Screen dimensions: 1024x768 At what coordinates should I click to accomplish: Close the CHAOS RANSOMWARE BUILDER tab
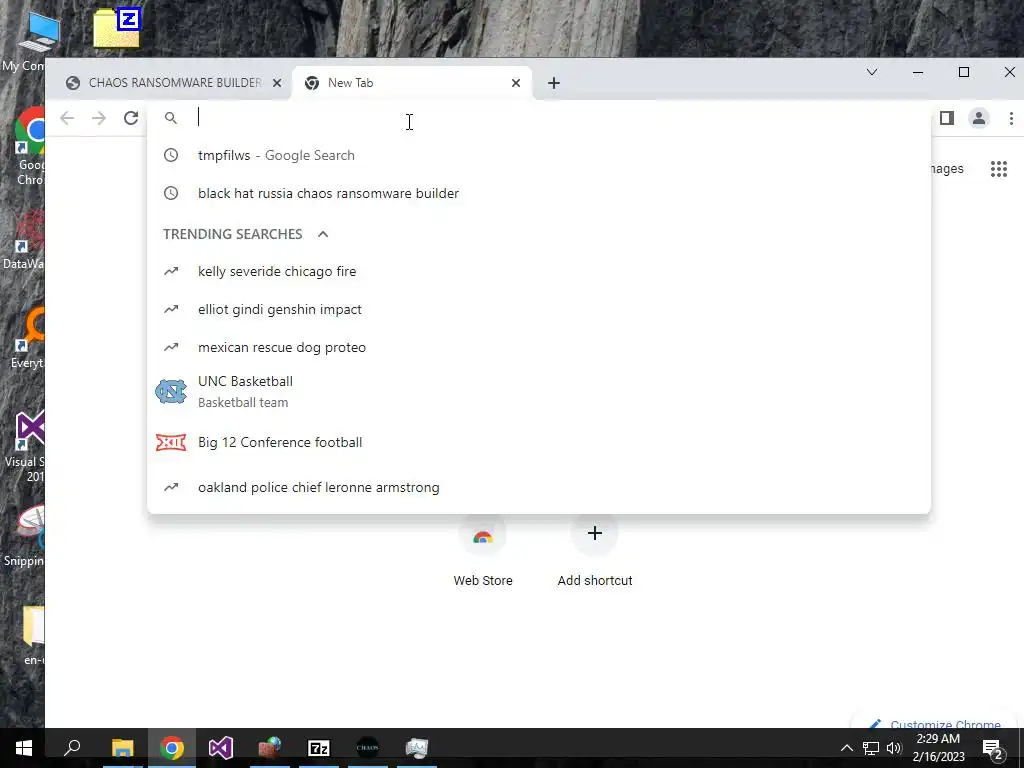(277, 83)
